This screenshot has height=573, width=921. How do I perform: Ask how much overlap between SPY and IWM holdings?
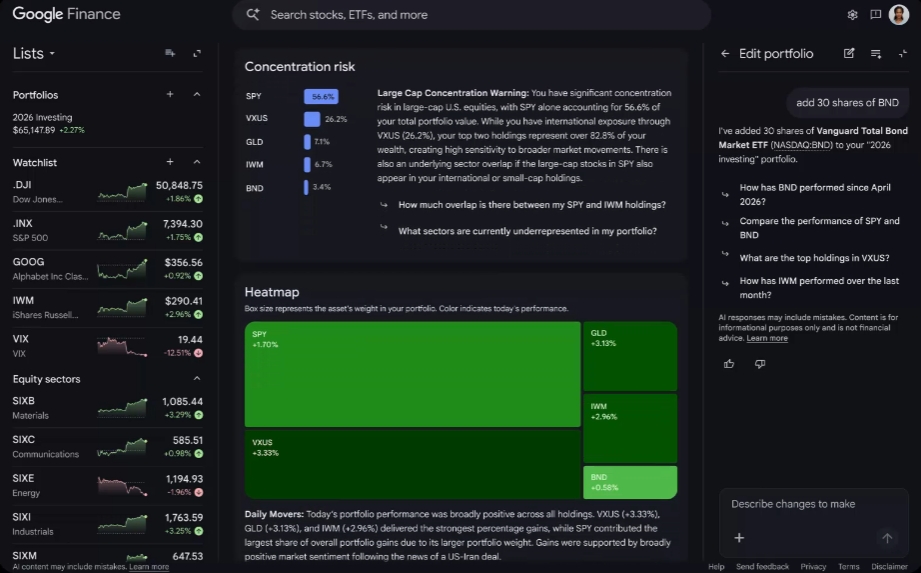[x=532, y=205]
